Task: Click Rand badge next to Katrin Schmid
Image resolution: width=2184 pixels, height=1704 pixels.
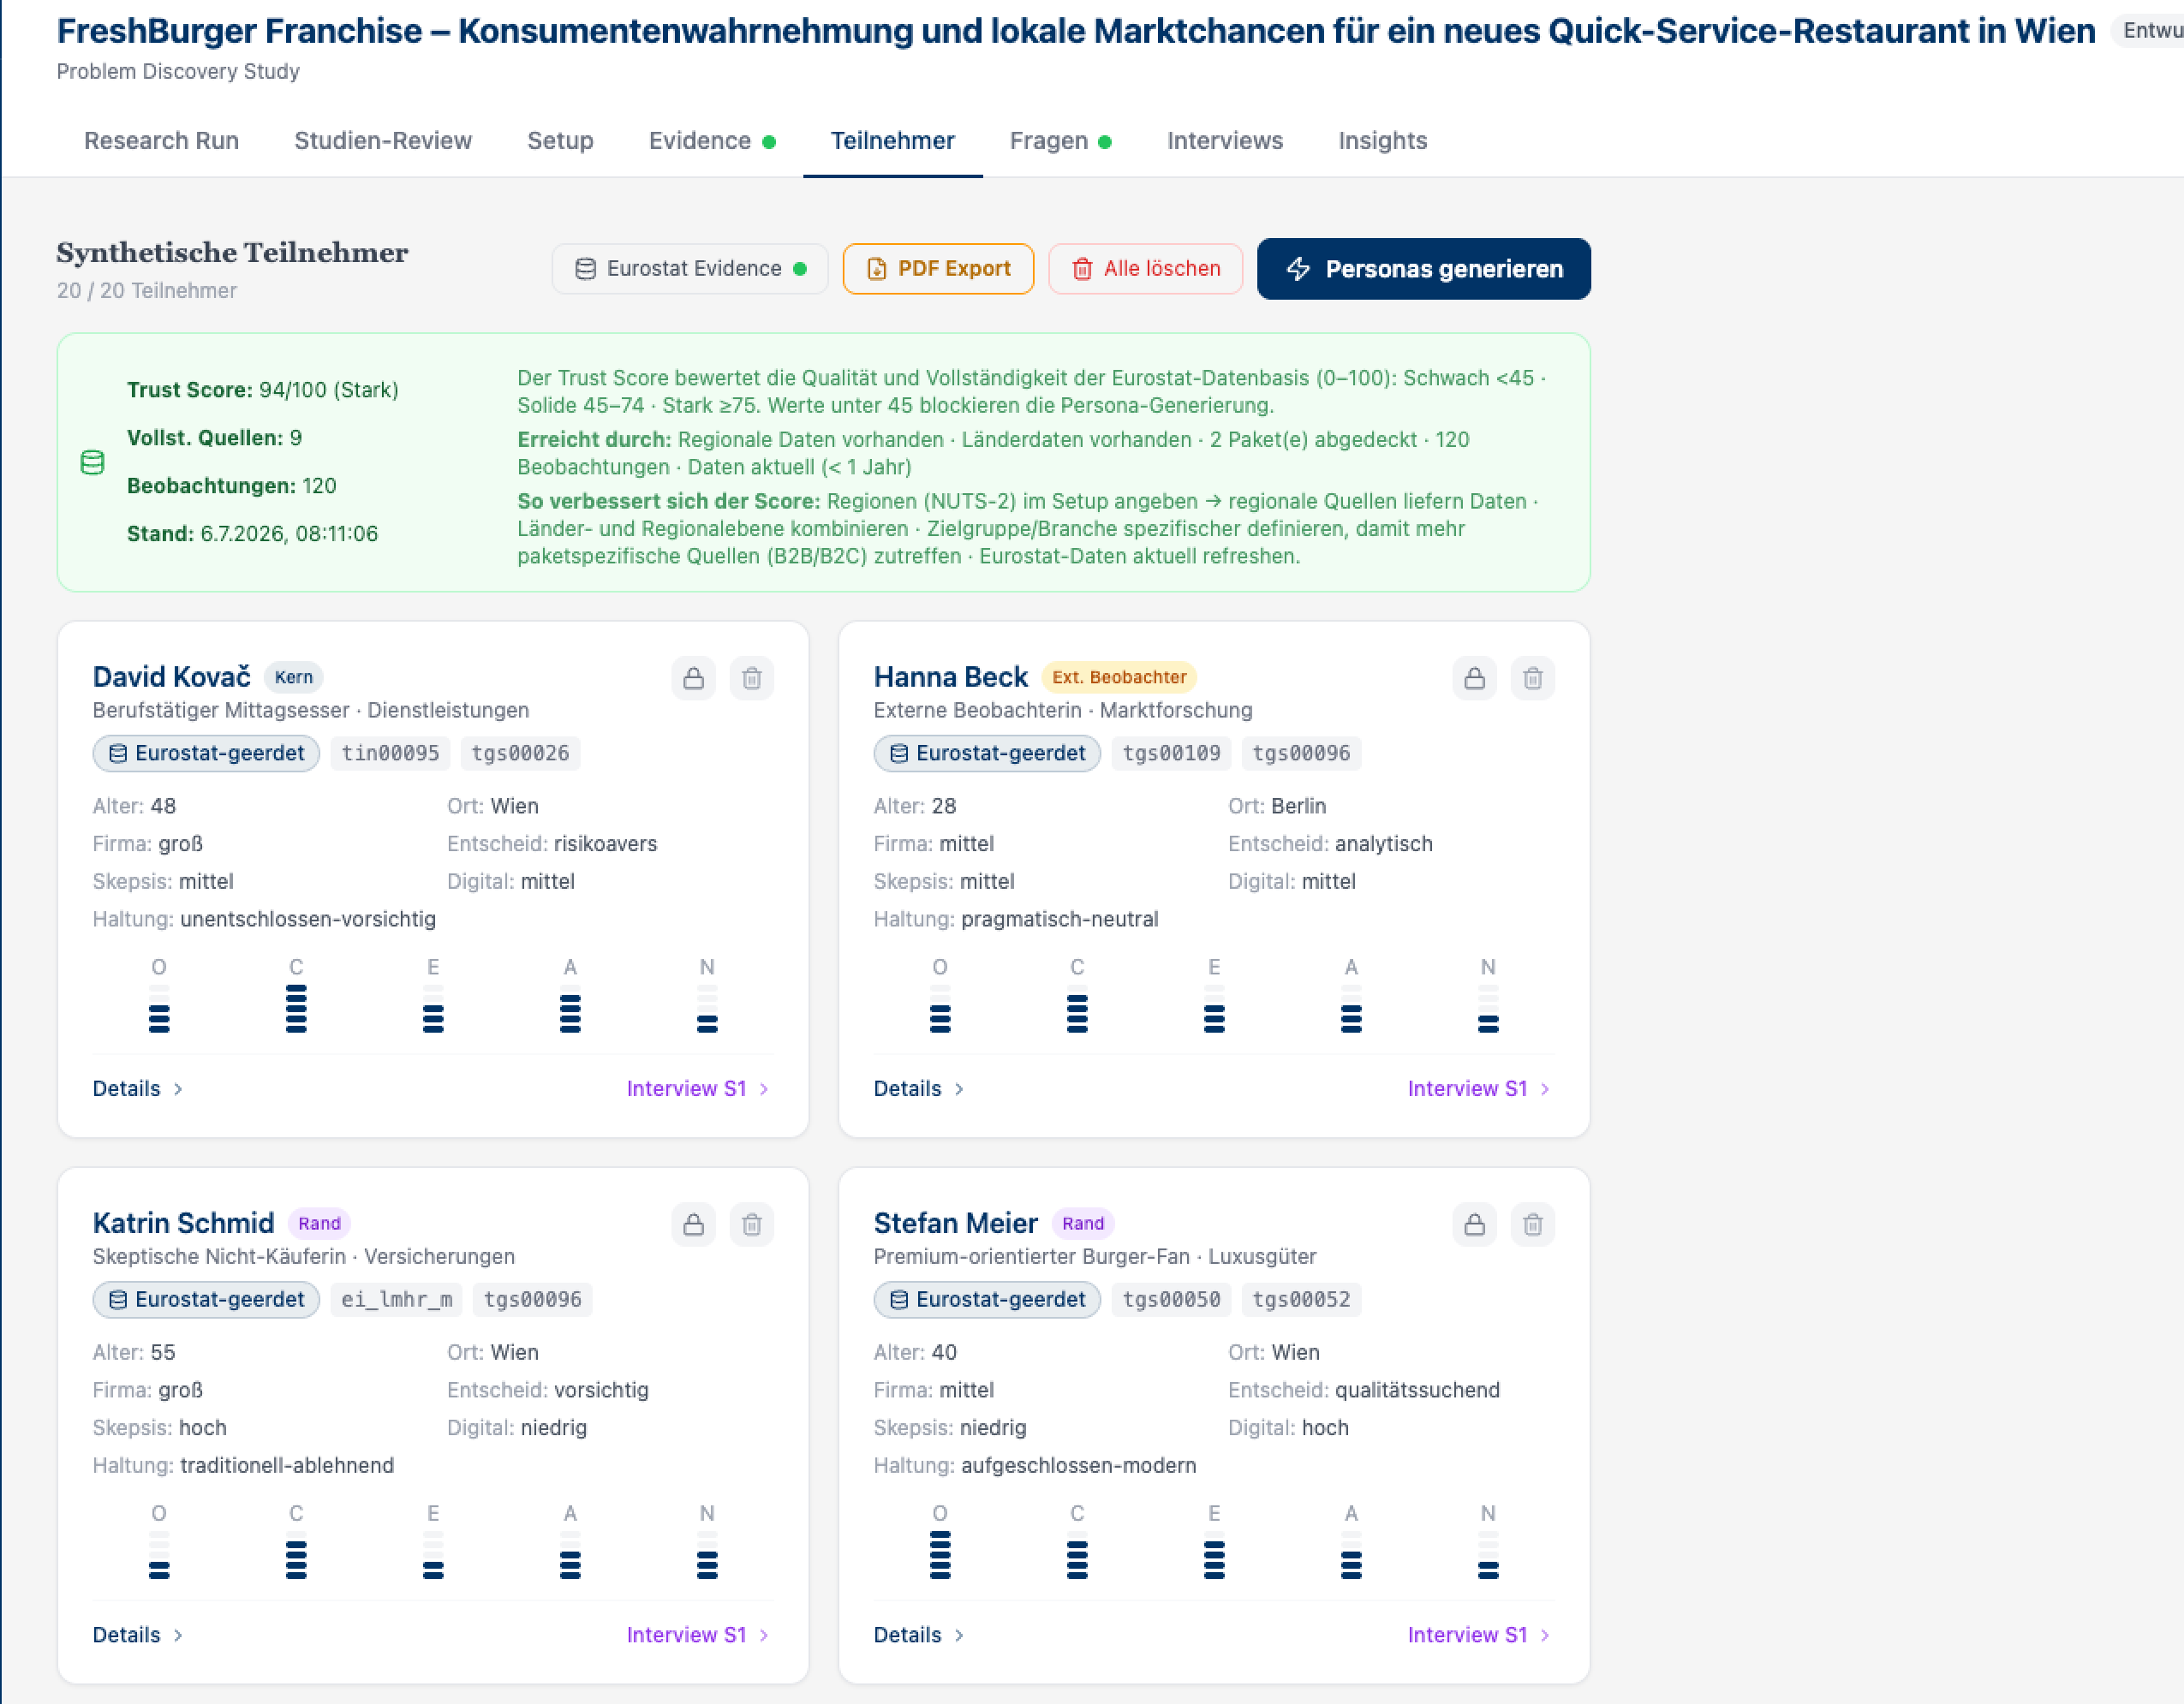Action: (319, 1223)
